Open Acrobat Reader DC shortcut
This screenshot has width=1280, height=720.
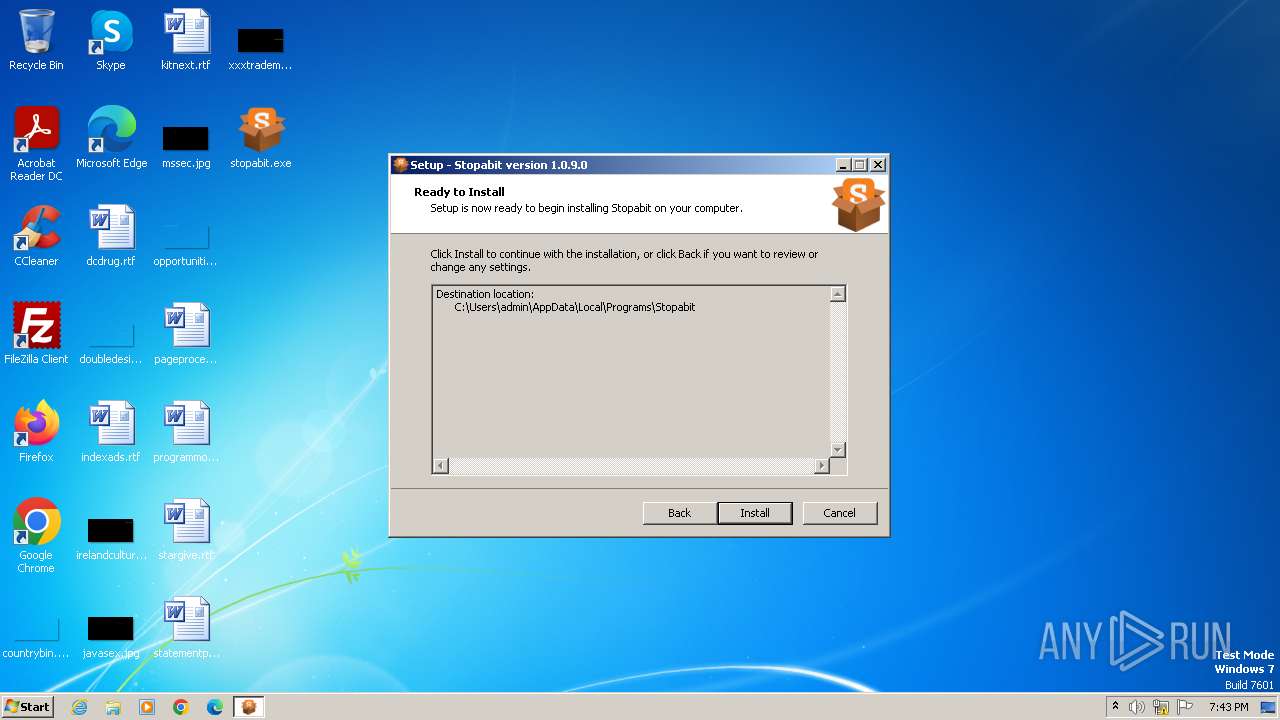(x=36, y=144)
